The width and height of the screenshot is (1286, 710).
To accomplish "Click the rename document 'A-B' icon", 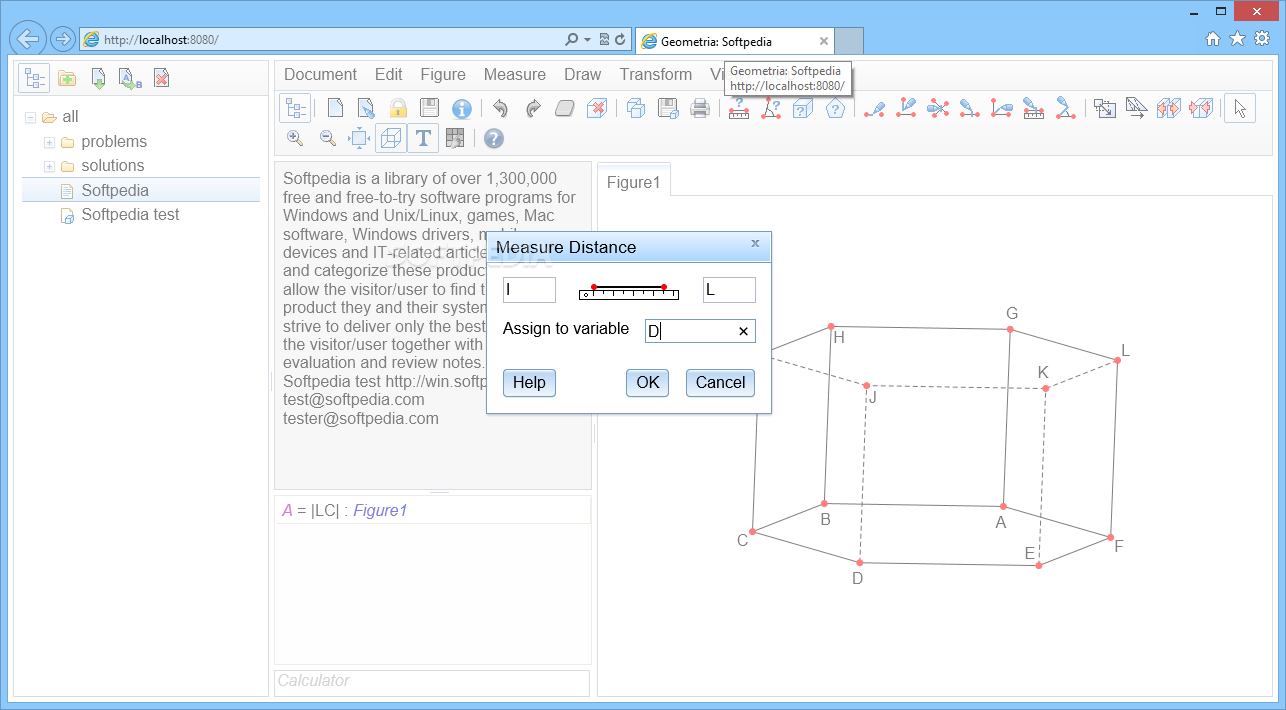I will click(x=130, y=78).
